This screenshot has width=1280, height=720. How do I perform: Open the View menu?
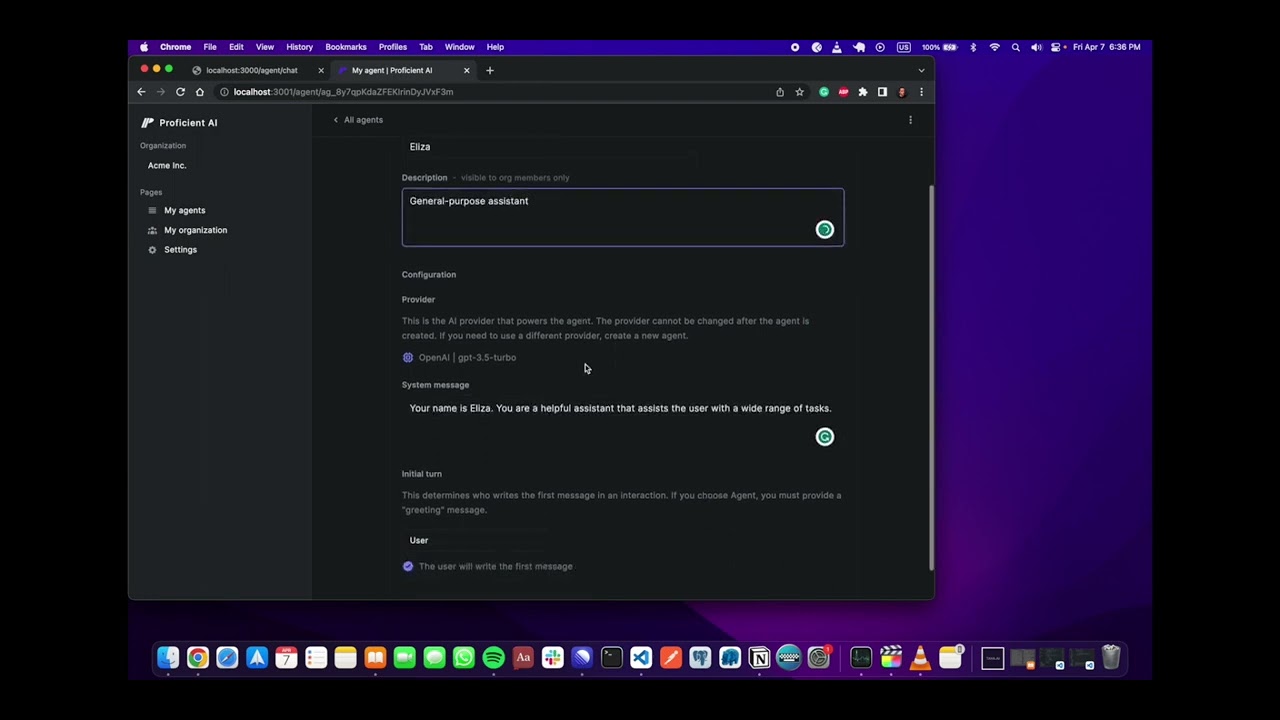click(265, 47)
